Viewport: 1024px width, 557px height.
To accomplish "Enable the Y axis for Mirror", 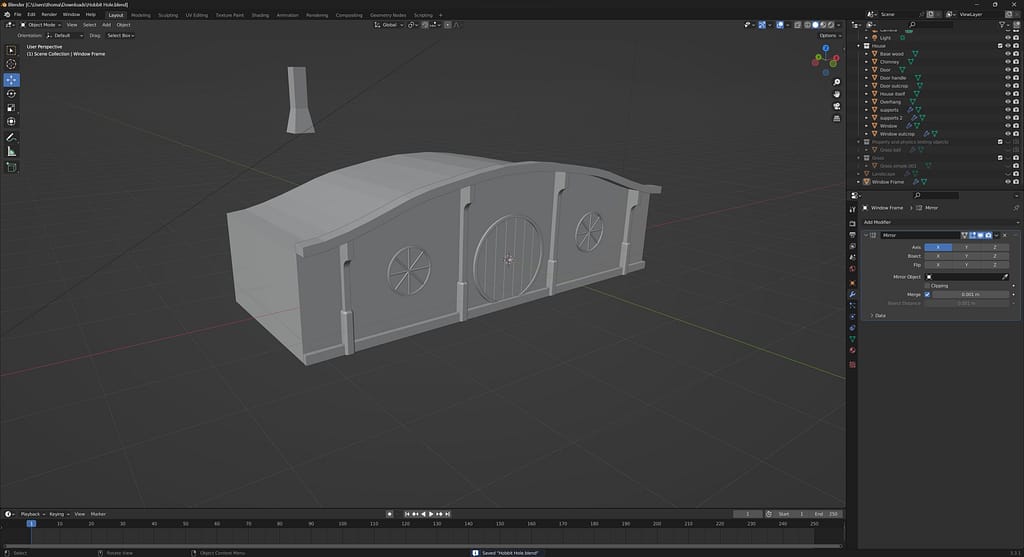I will pyautogui.click(x=966, y=247).
